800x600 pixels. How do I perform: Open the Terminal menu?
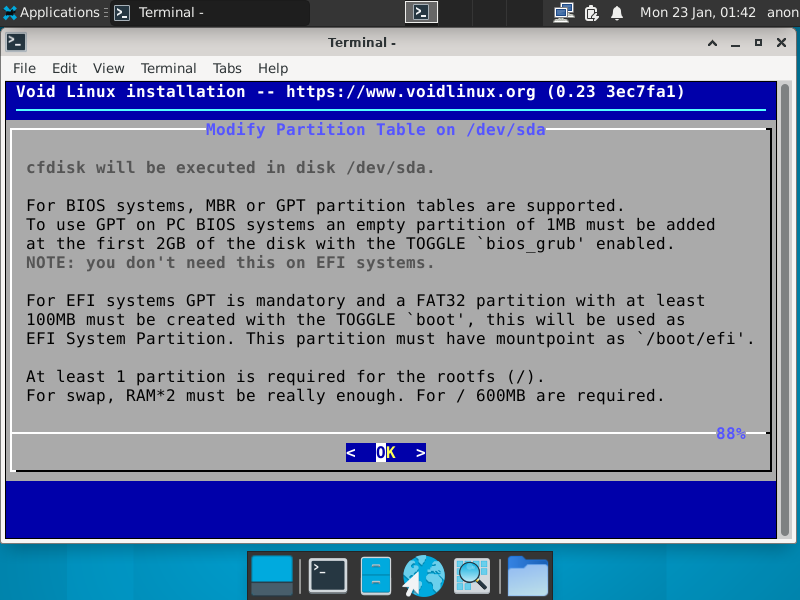168,68
